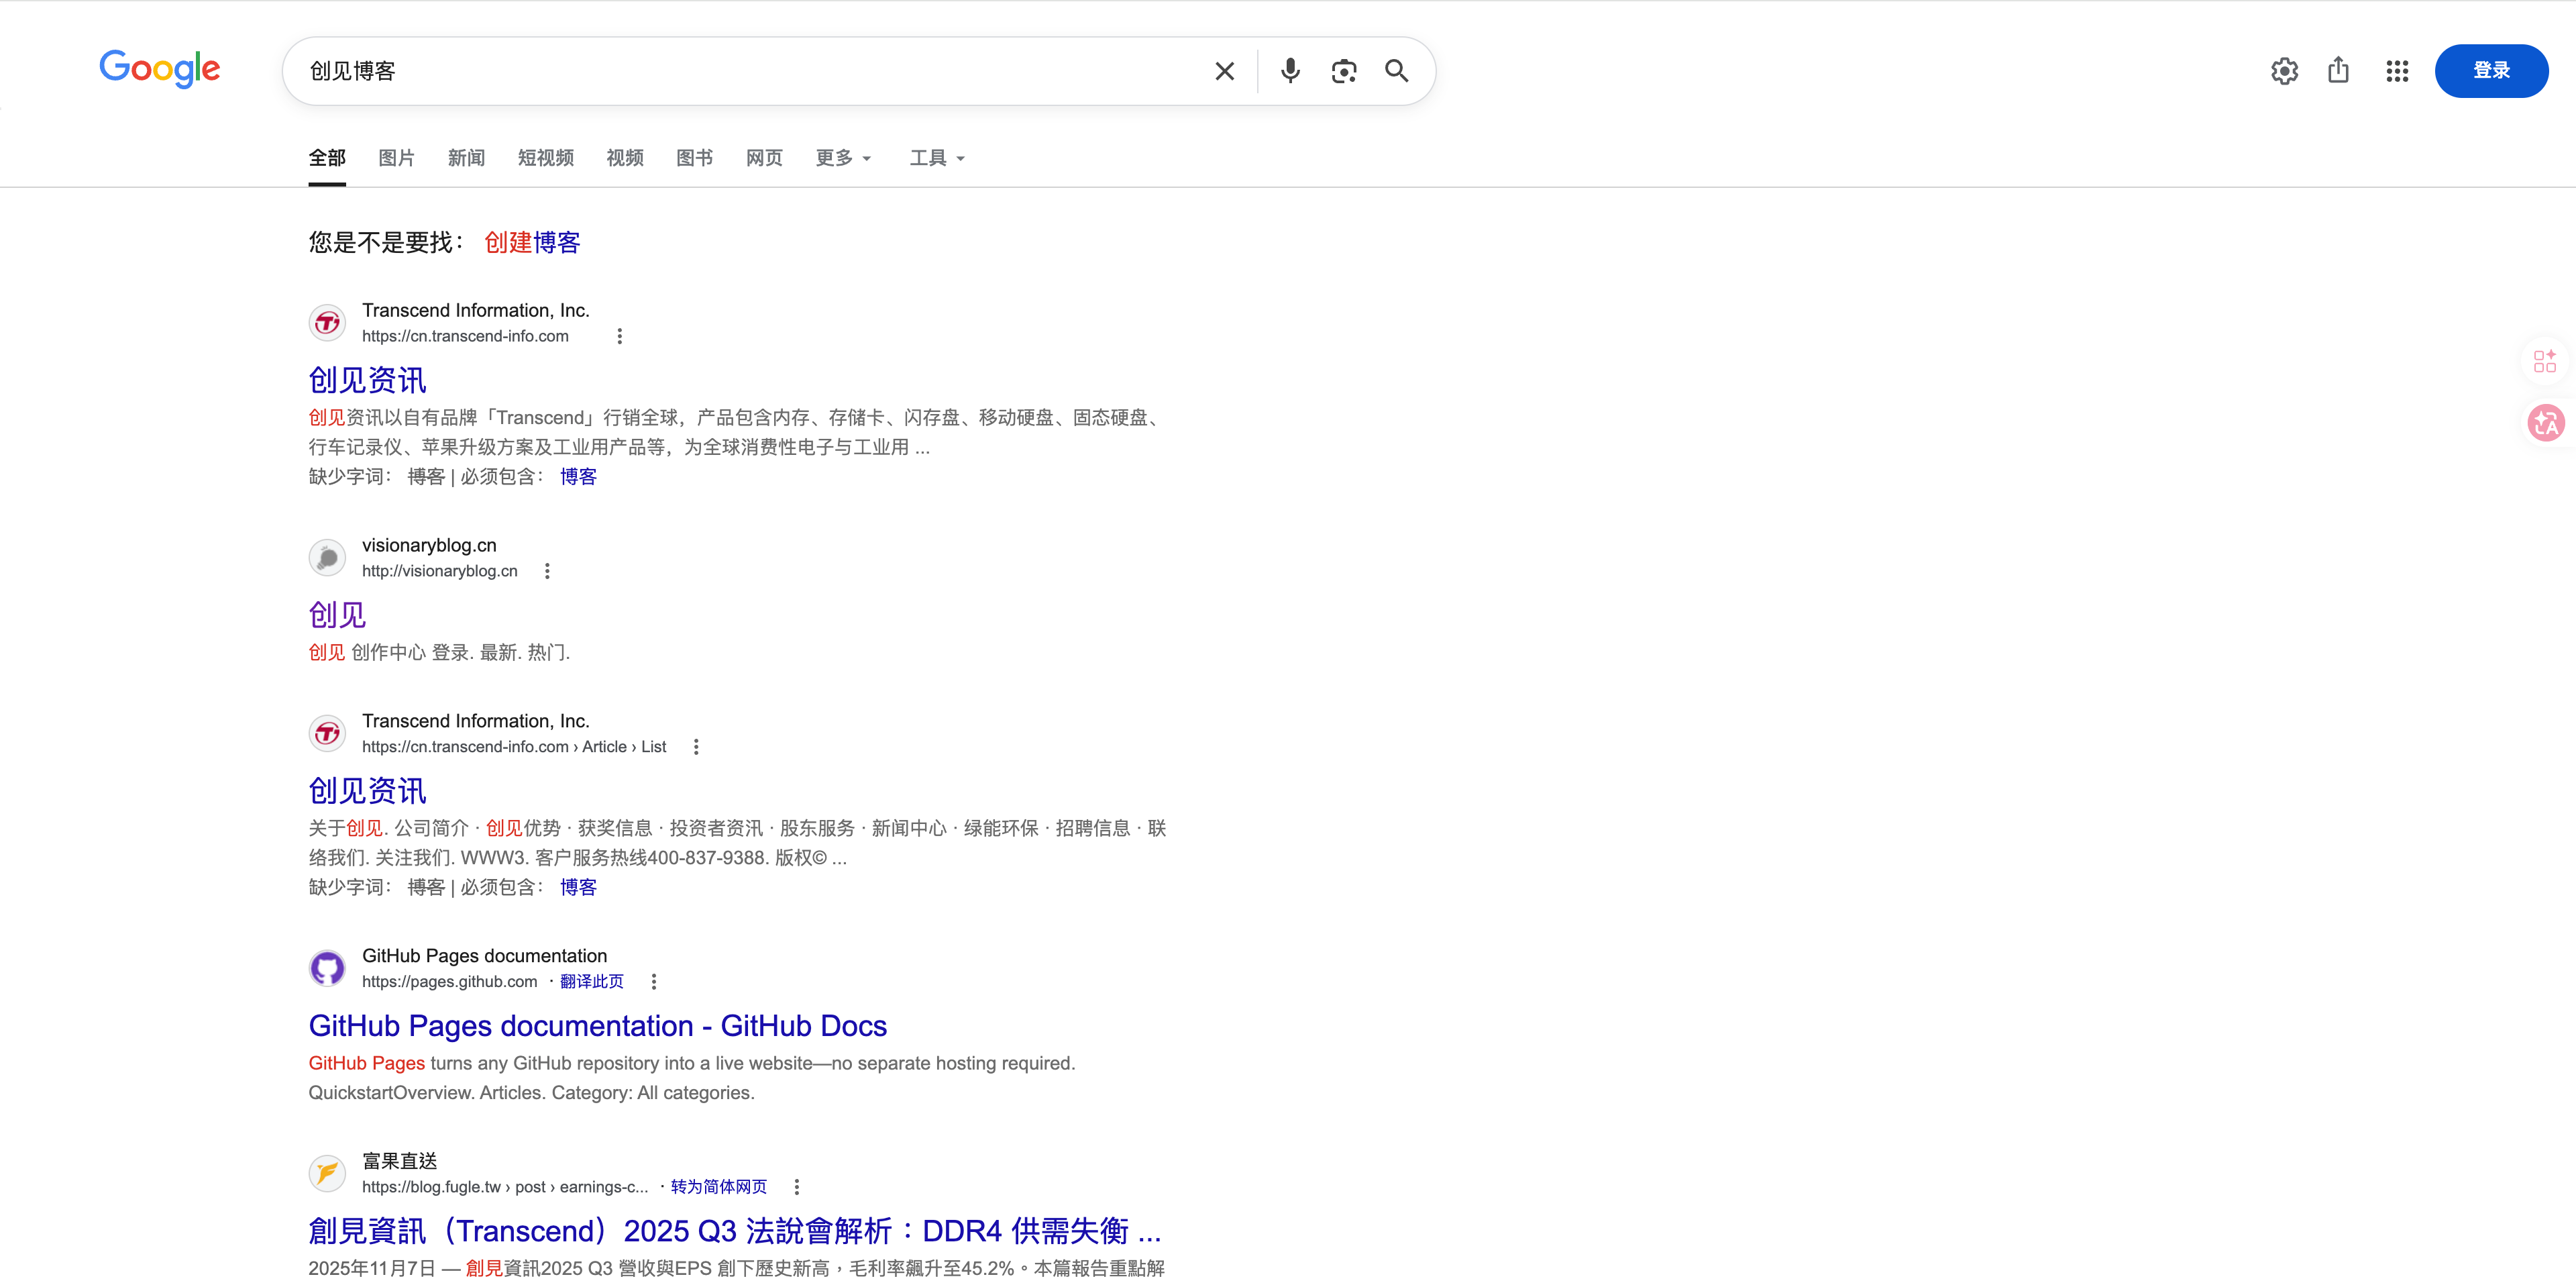Open options menu for cn.transcend-info.com result
This screenshot has height=1287, width=2576.
point(619,336)
